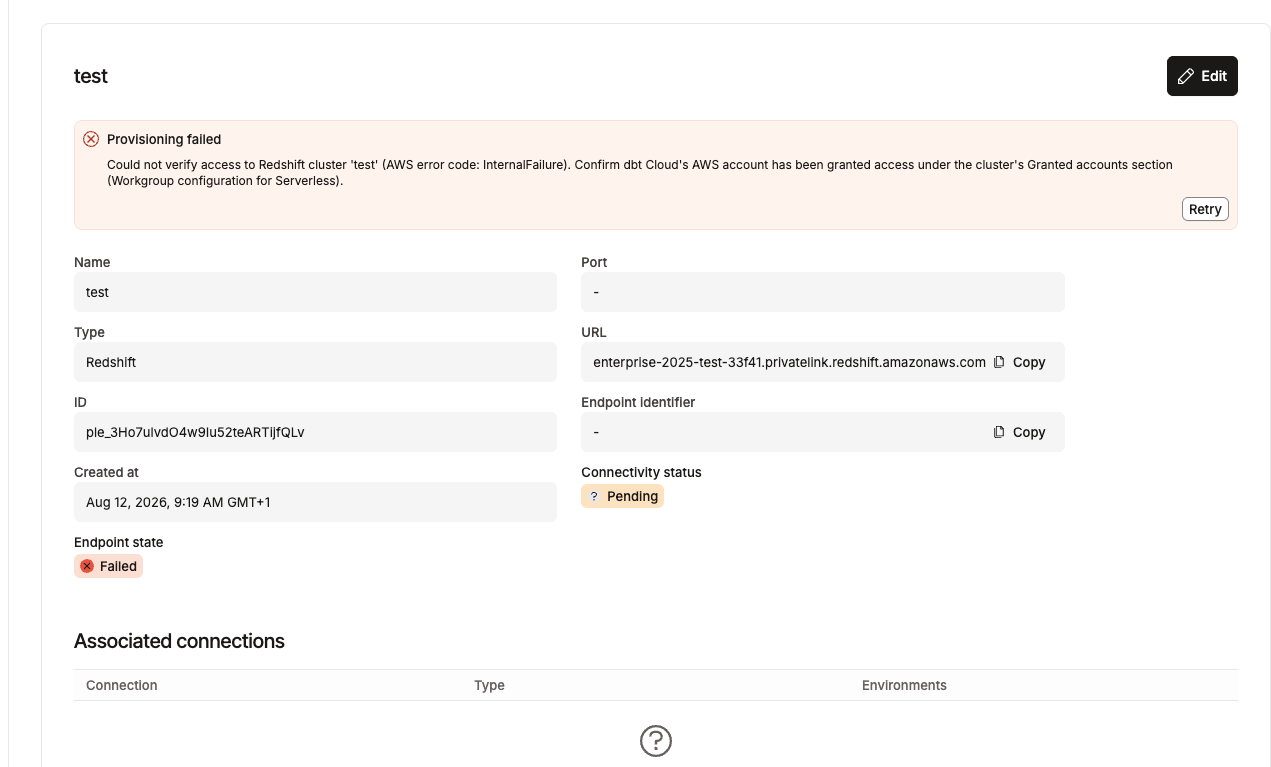Viewport: 1271px width, 767px height.
Task: Click the Created at label
Action: click(106, 472)
